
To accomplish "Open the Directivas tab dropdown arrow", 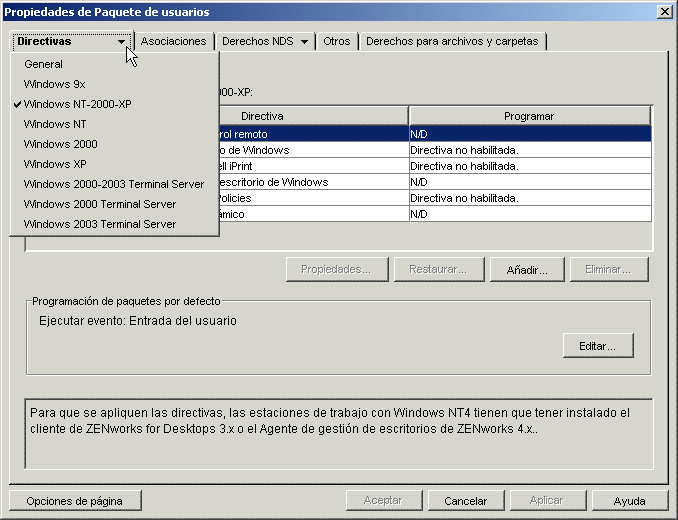I will click(x=121, y=42).
